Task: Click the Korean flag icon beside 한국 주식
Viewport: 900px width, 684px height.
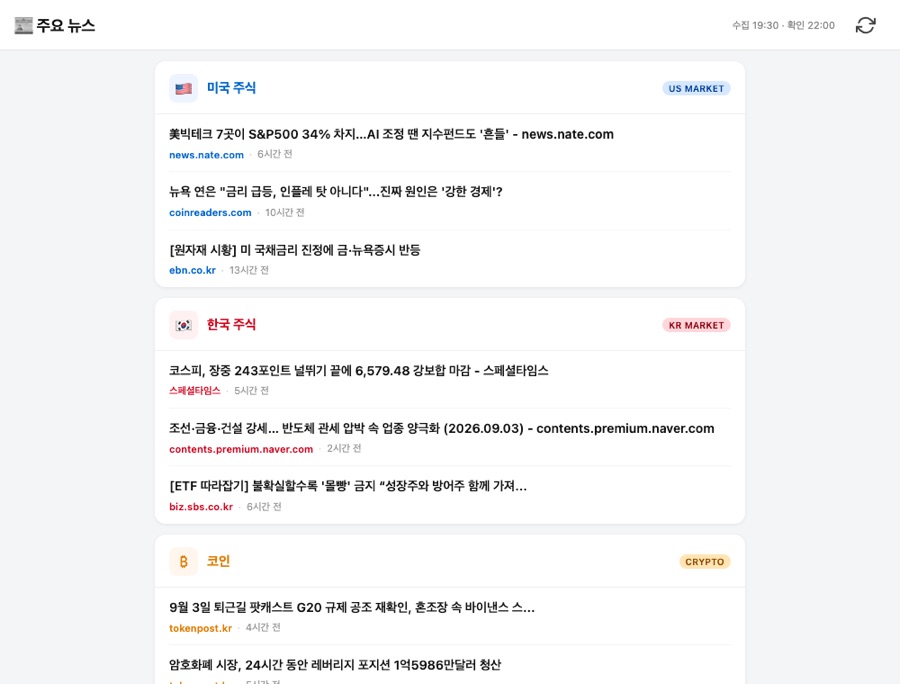Action: pyautogui.click(x=184, y=325)
